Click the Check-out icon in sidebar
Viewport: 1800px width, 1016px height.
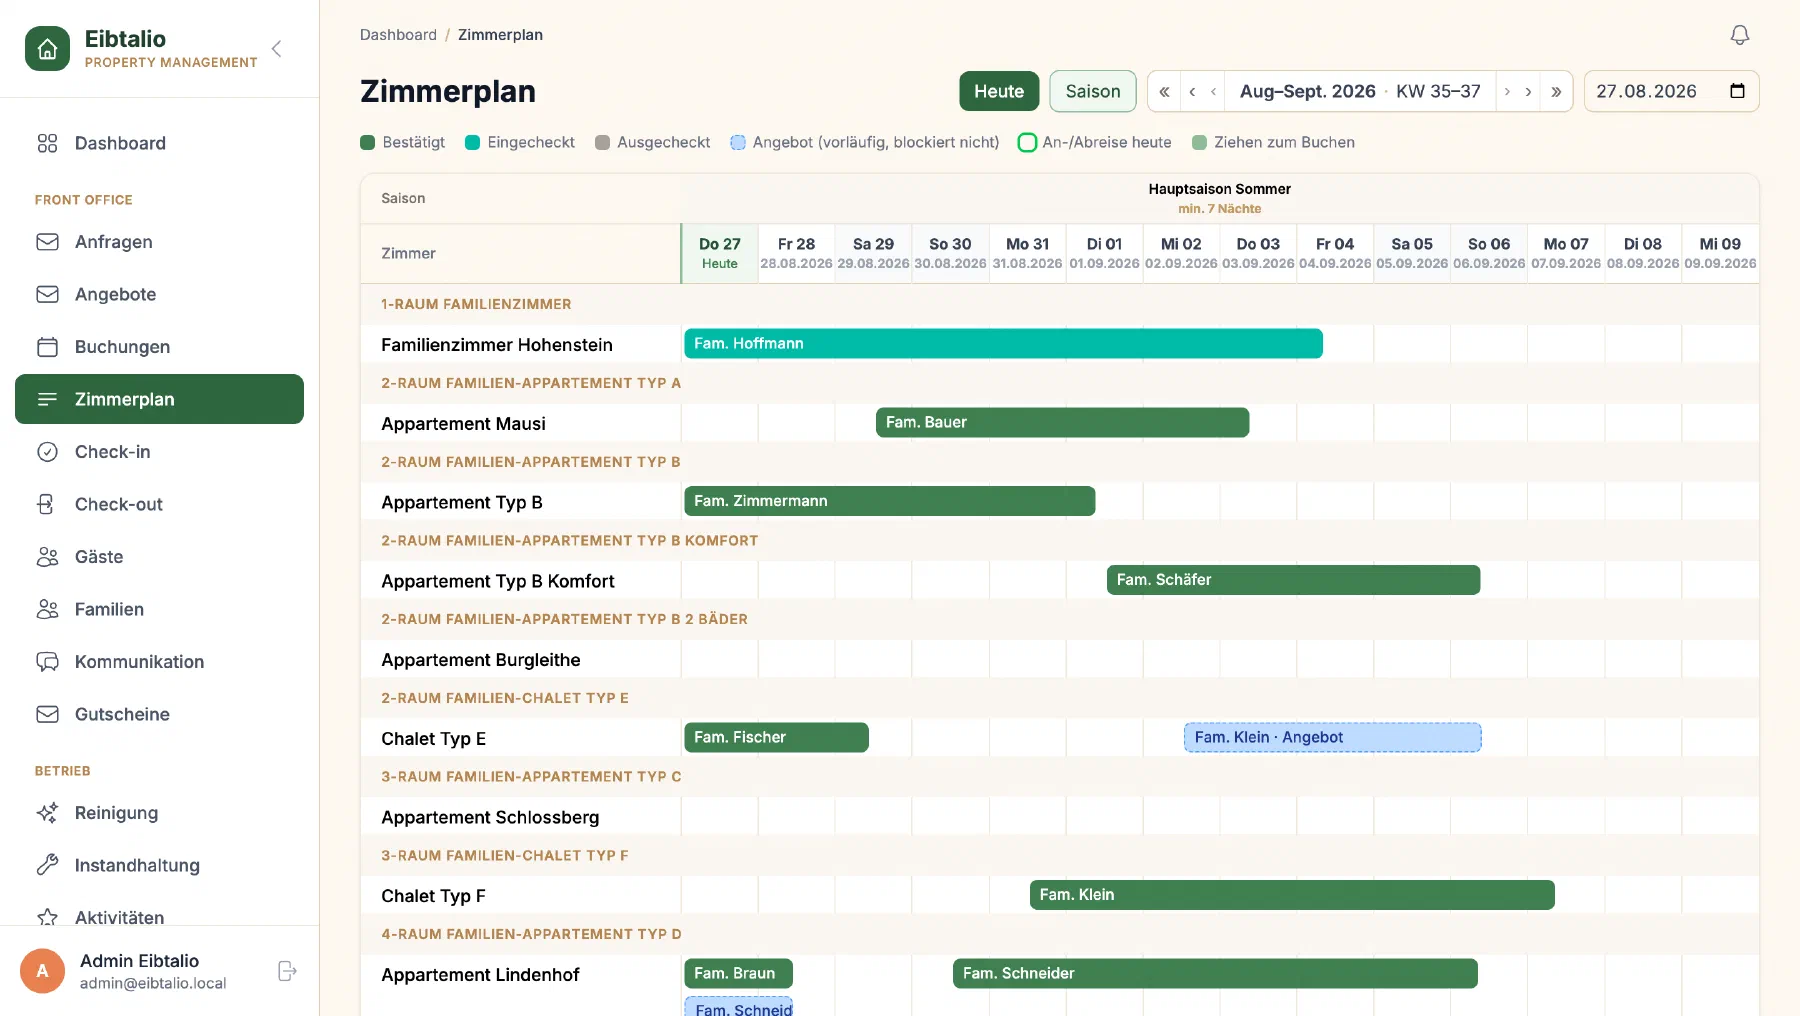(x=47, y=504)
